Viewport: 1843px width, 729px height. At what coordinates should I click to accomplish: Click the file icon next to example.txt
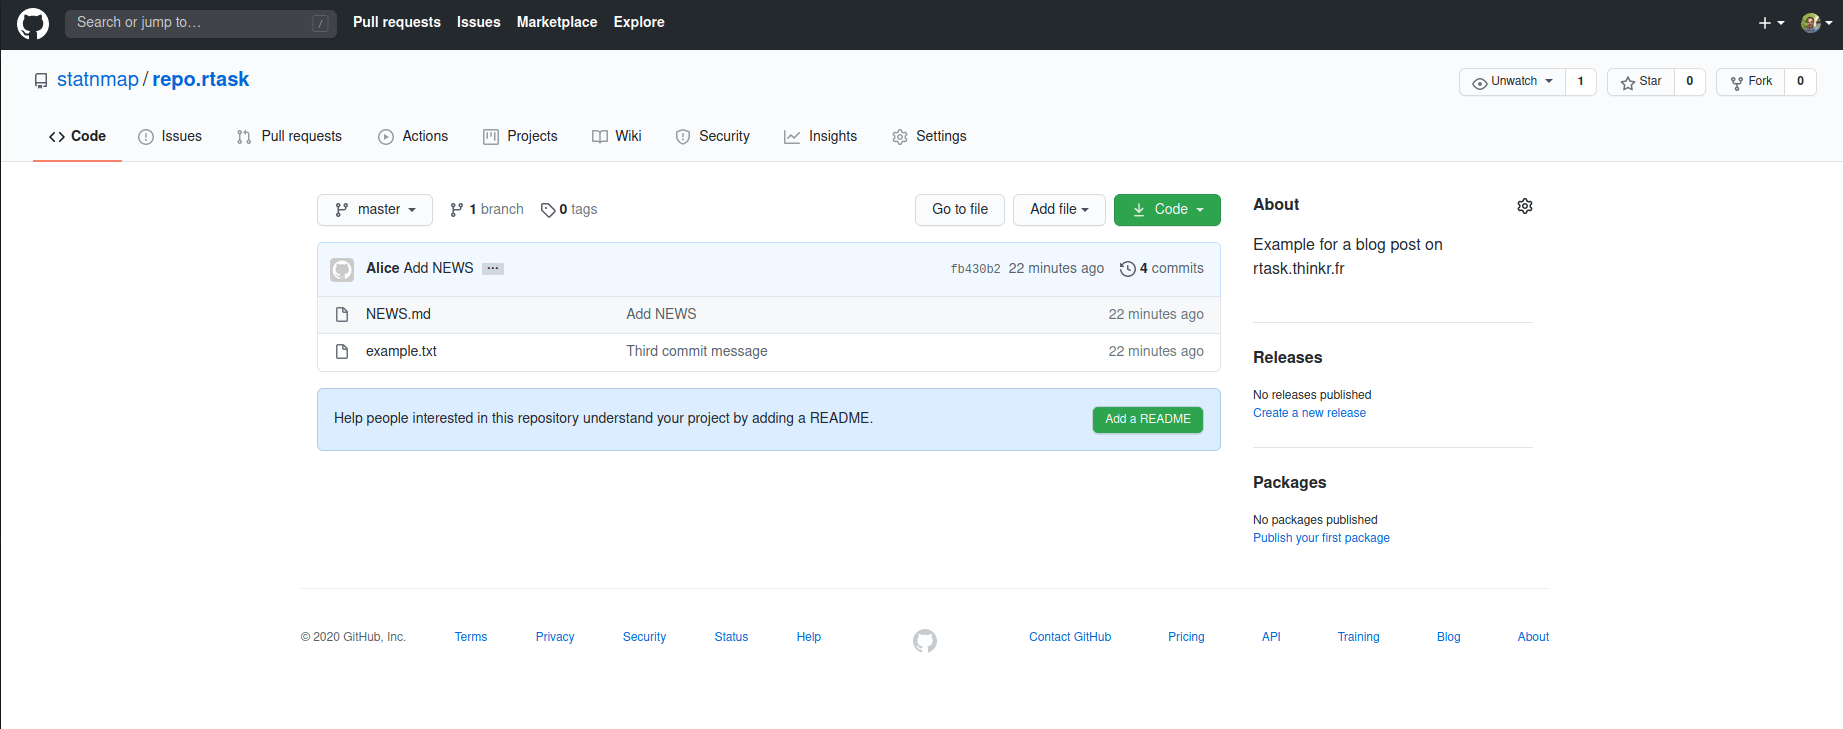click(x=342, y=352)
